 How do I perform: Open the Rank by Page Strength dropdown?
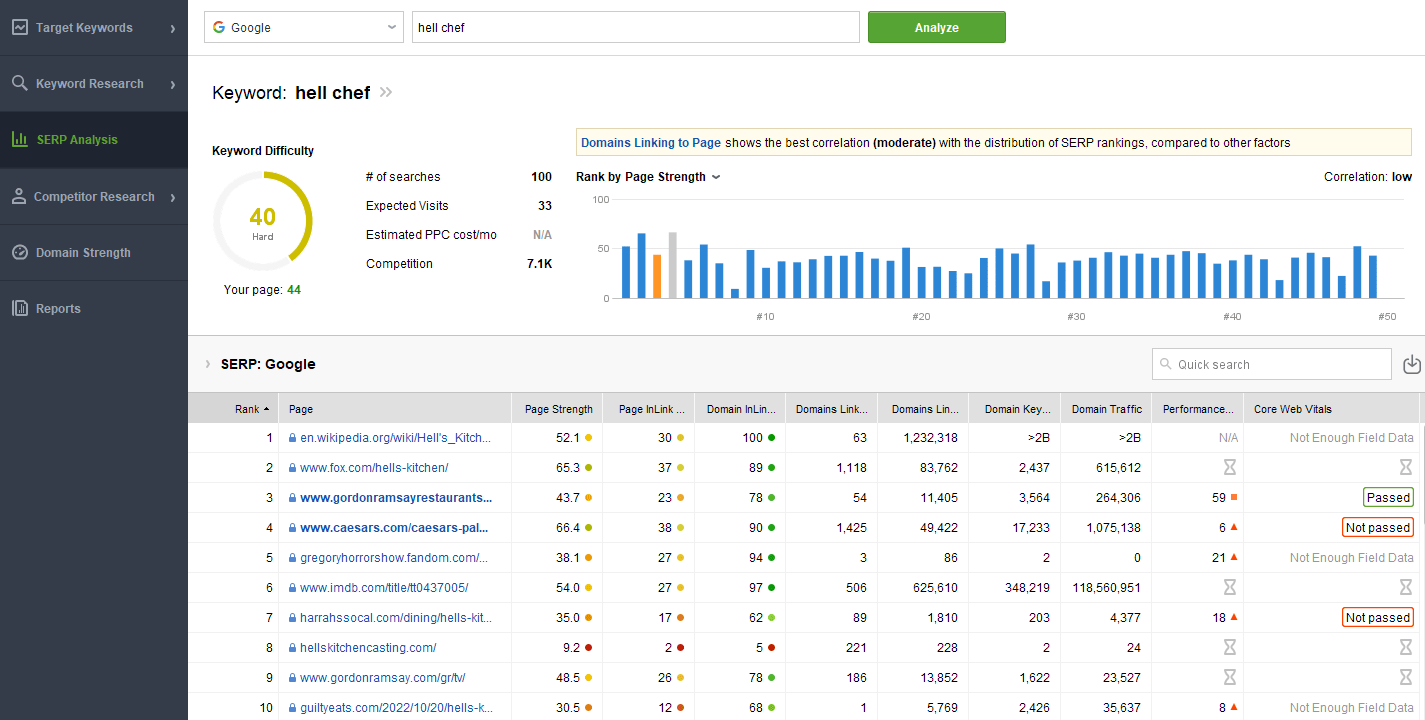tap(648, 177)
